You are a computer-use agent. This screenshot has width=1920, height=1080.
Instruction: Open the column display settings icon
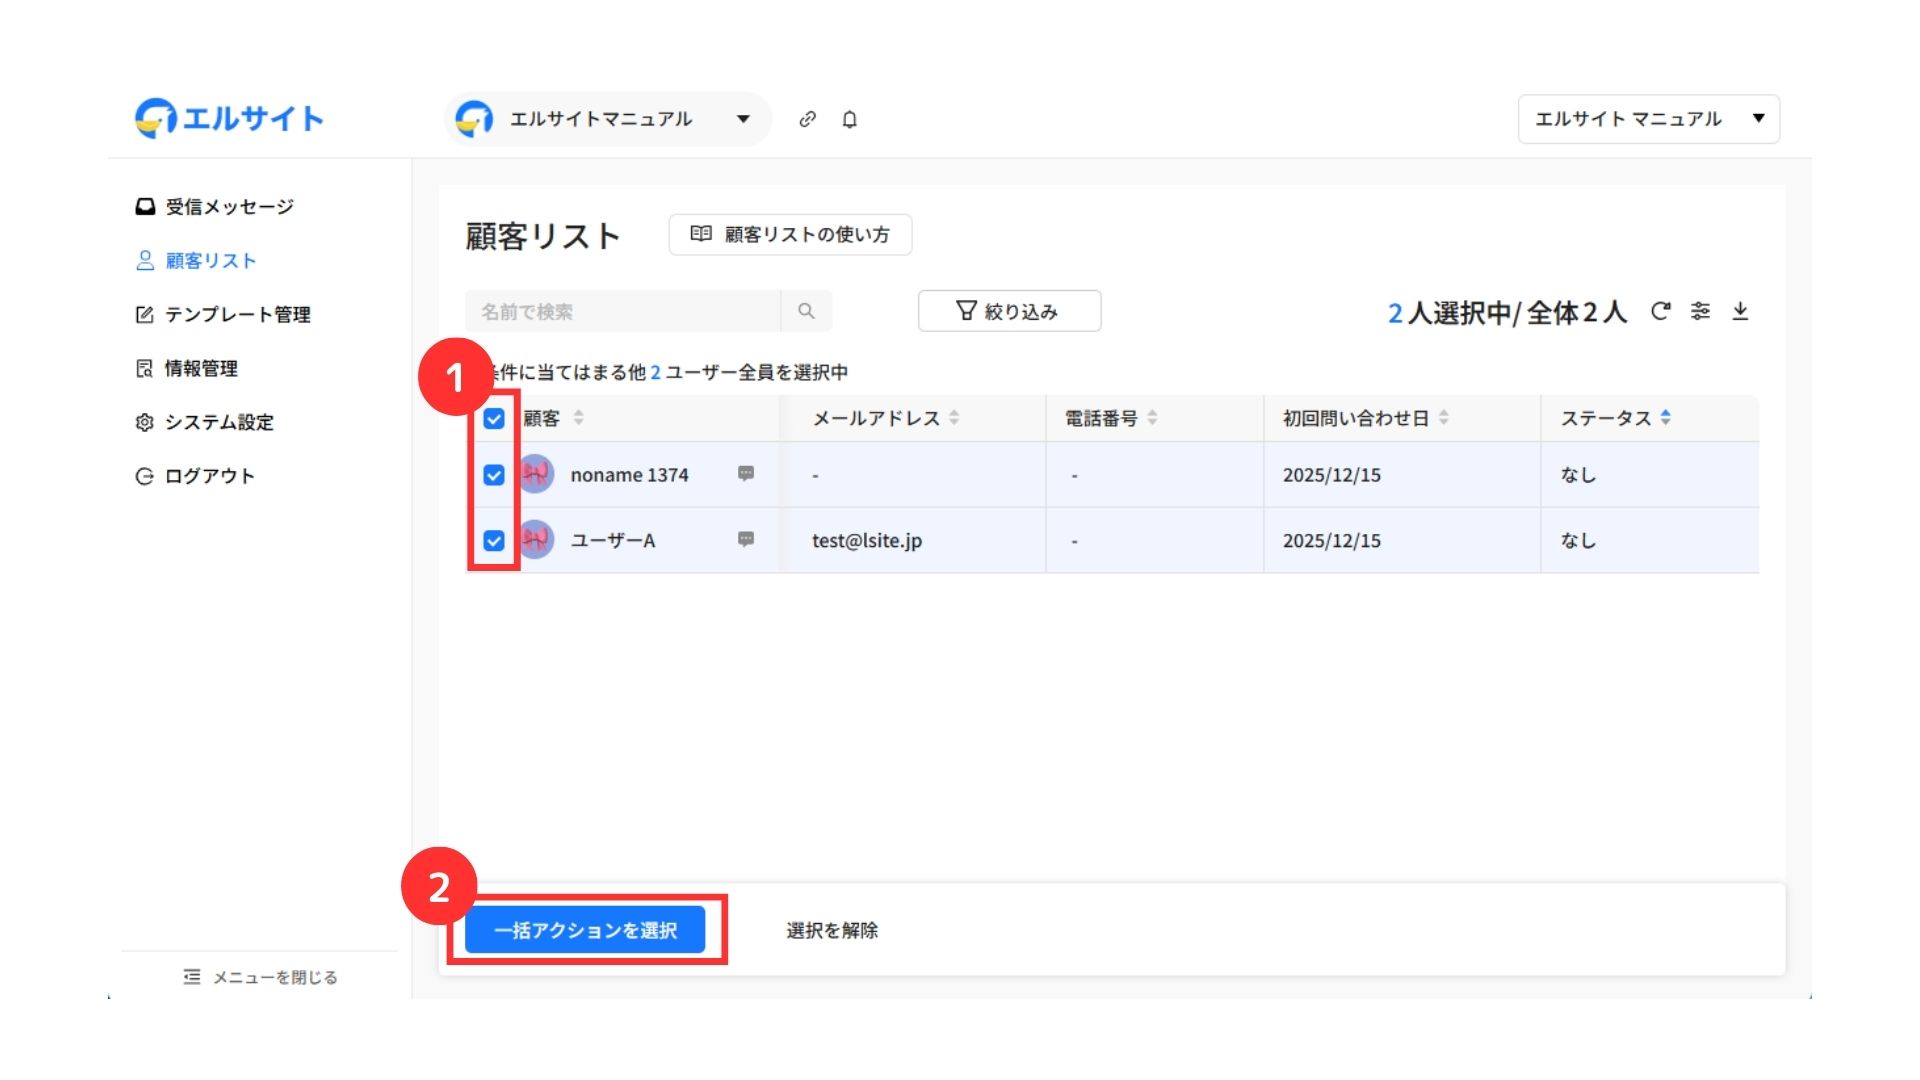[x=1700, y=311]
